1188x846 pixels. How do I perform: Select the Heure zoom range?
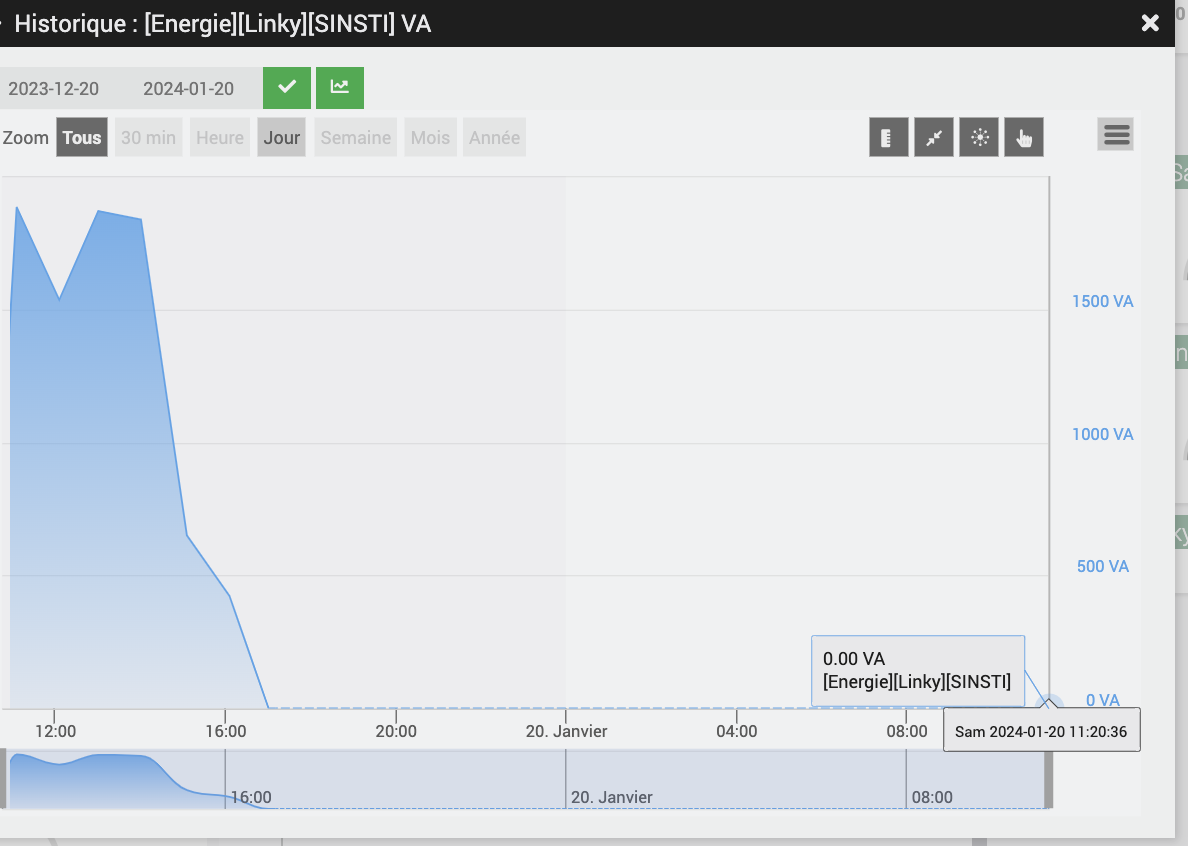pos(220,137)
